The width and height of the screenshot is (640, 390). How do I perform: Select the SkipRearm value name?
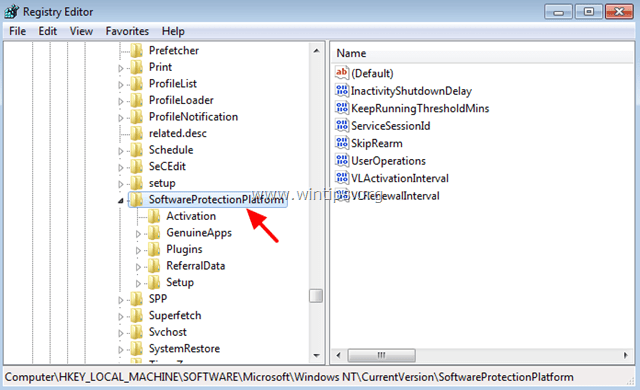tap(377, 144)
